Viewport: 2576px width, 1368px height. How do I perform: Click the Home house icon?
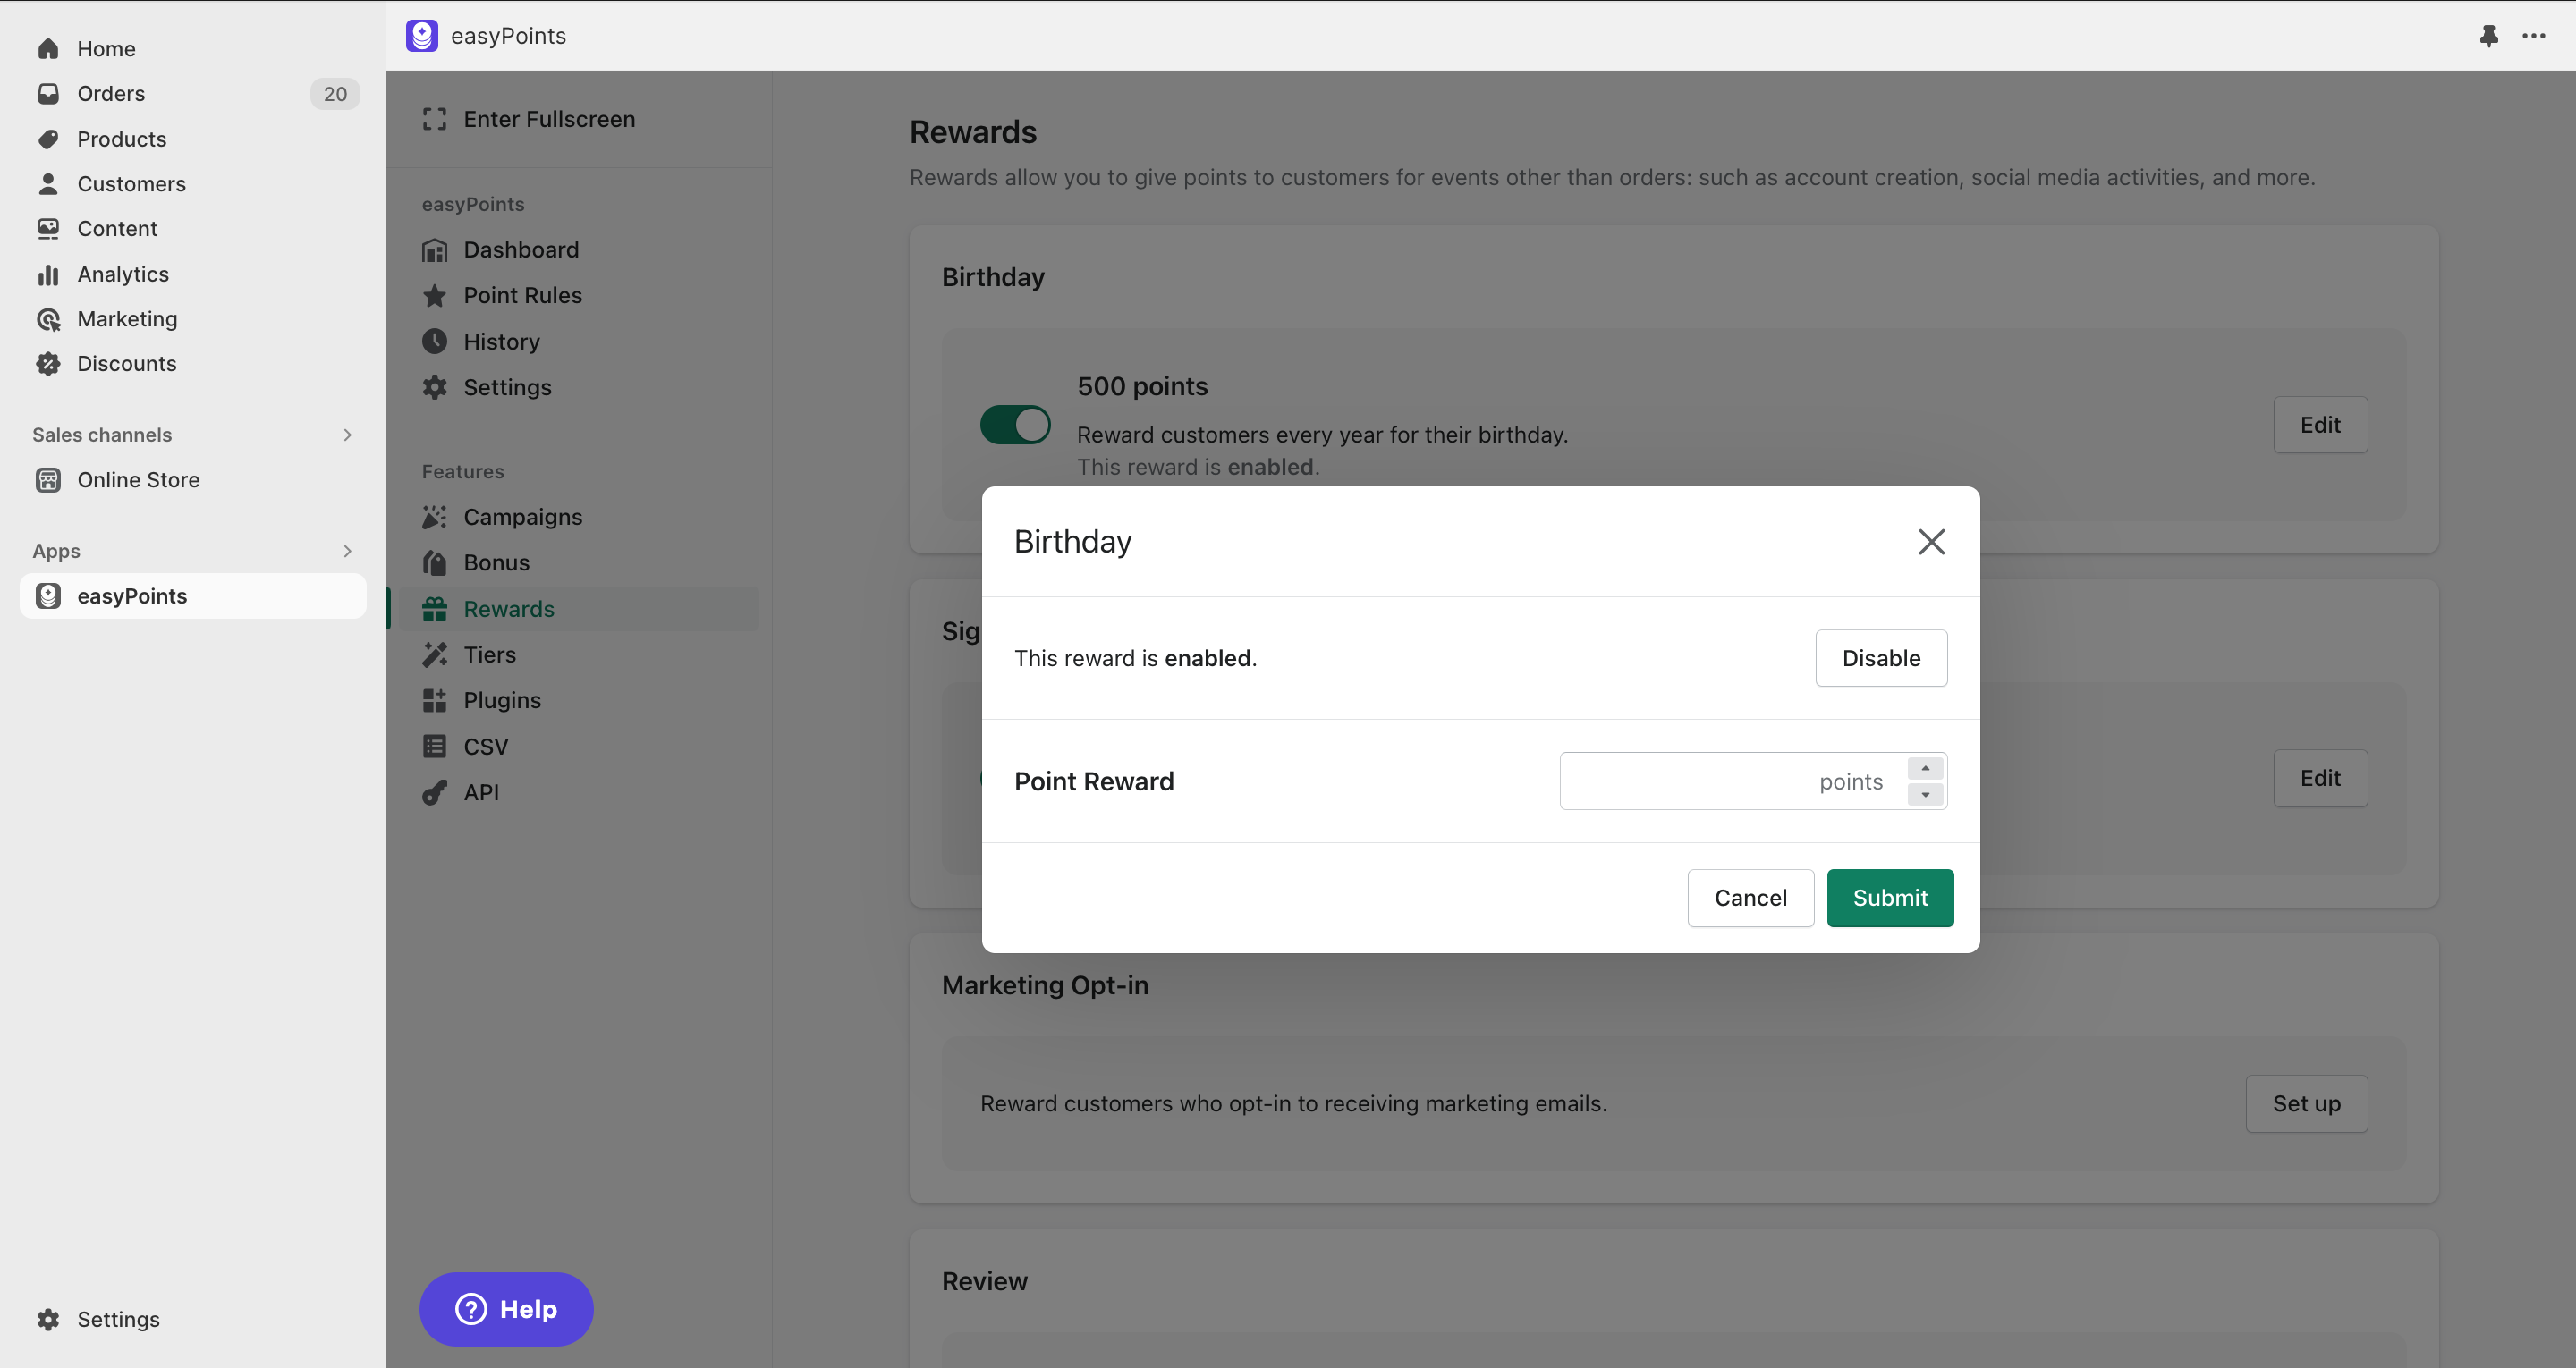(x=48, y=48)
